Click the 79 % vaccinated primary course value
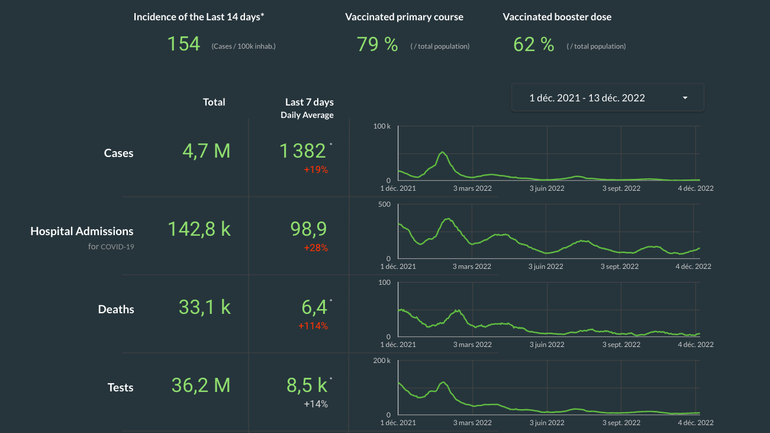Viewport: 770px width, 433px height. pyautogui.click(x=377, y=44)
